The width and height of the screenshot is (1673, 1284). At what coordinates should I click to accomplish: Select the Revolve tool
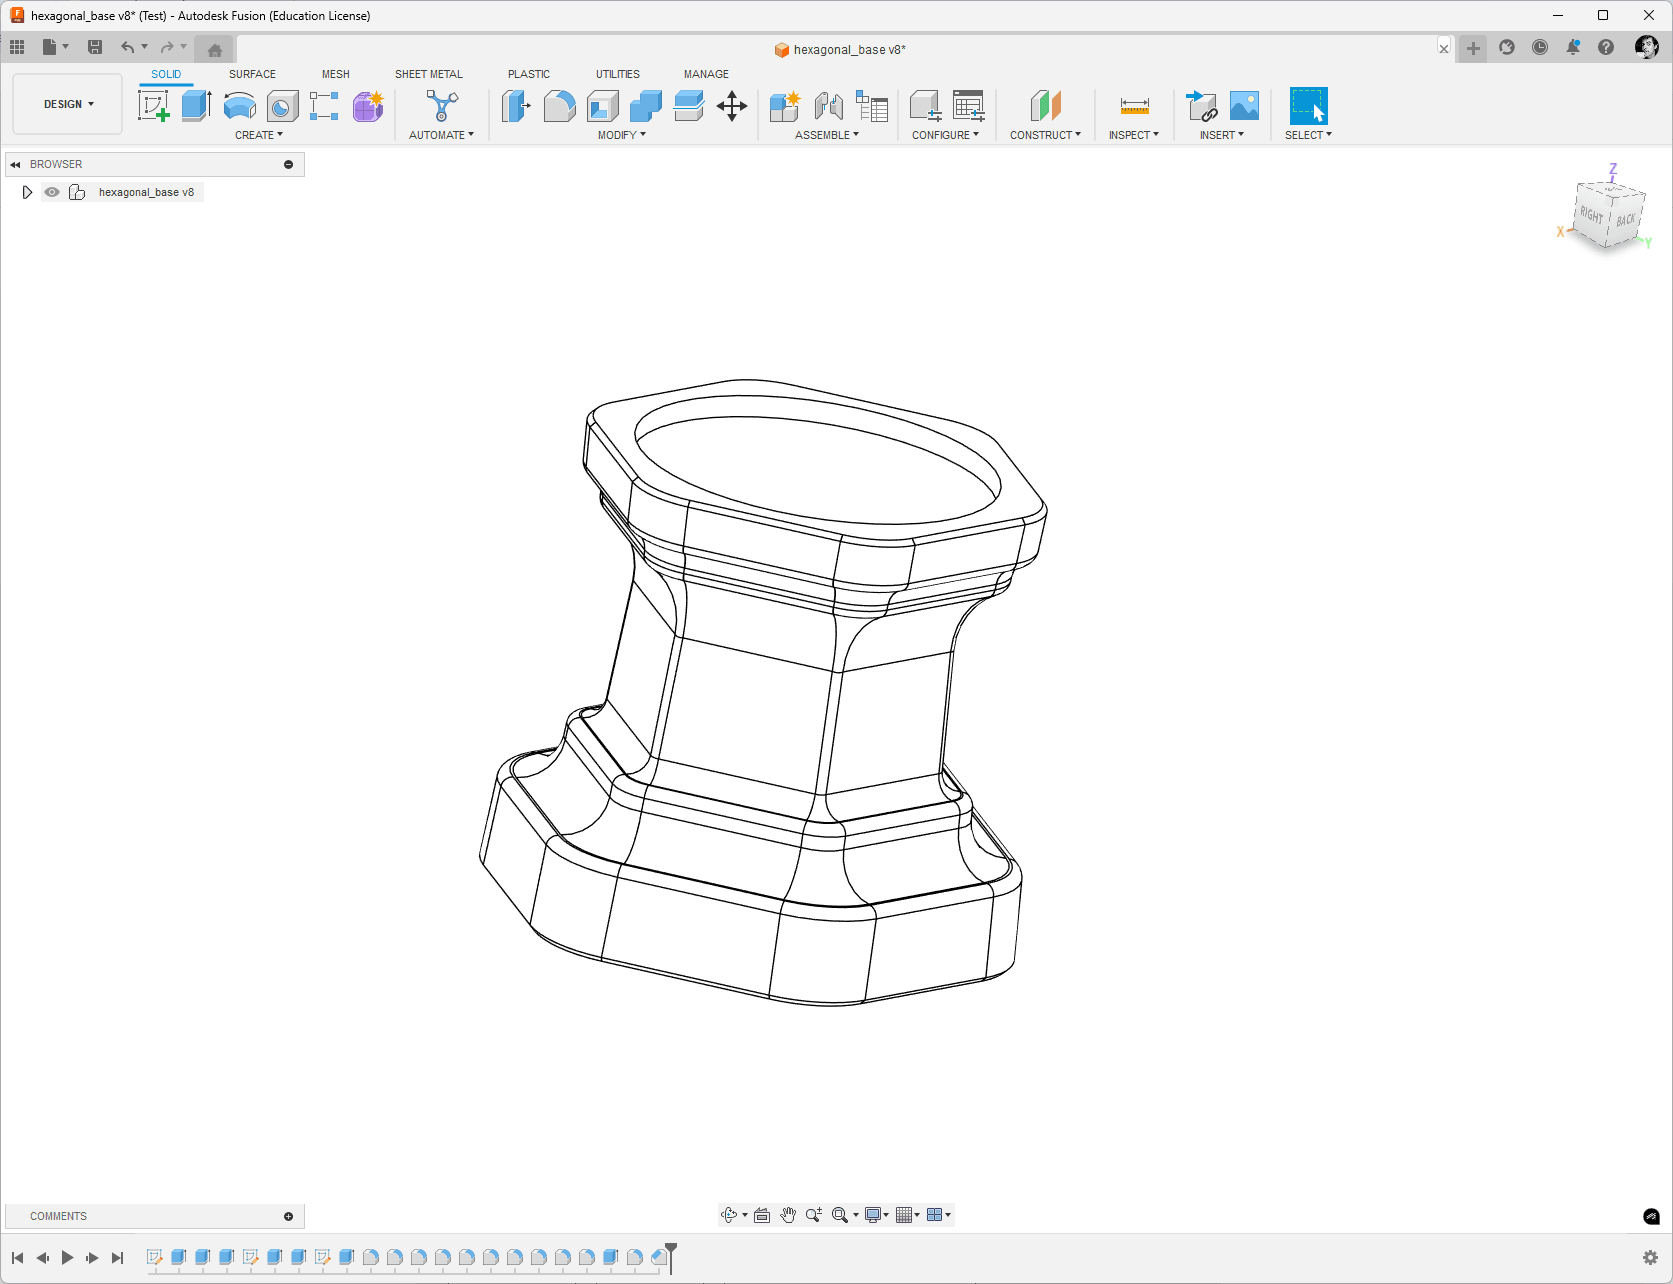[239, 105]
